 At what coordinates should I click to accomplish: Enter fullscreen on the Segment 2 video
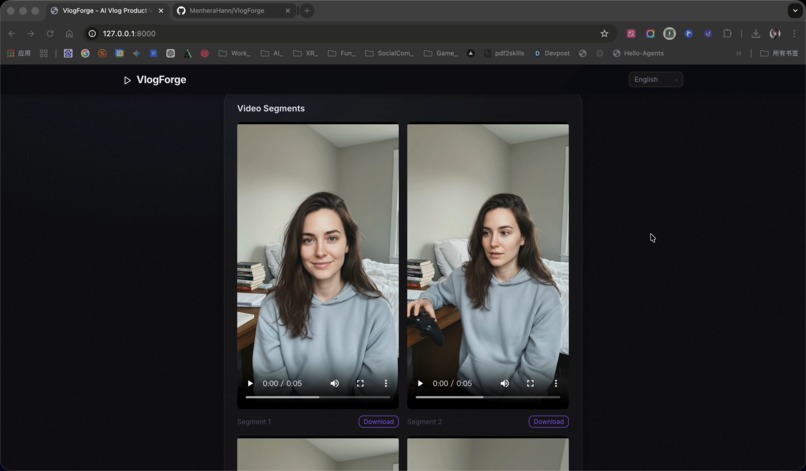[x=530, y=383]
